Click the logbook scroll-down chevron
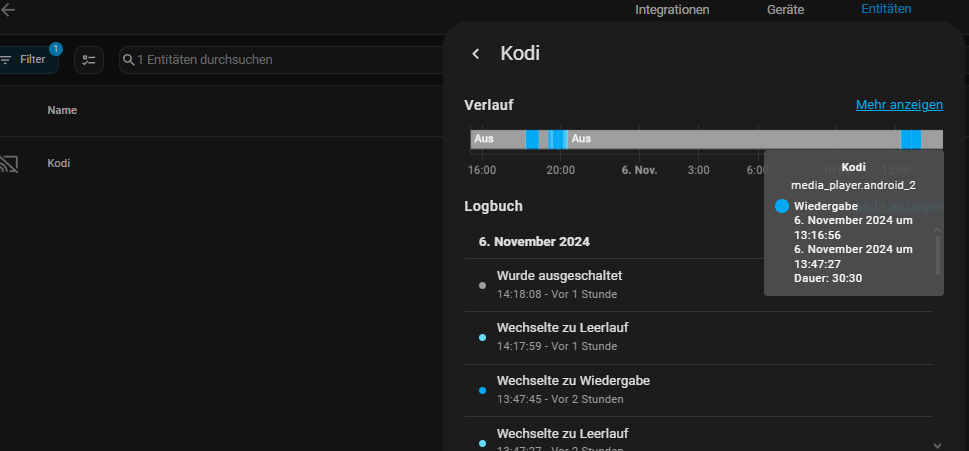 (x=937, y=445)
